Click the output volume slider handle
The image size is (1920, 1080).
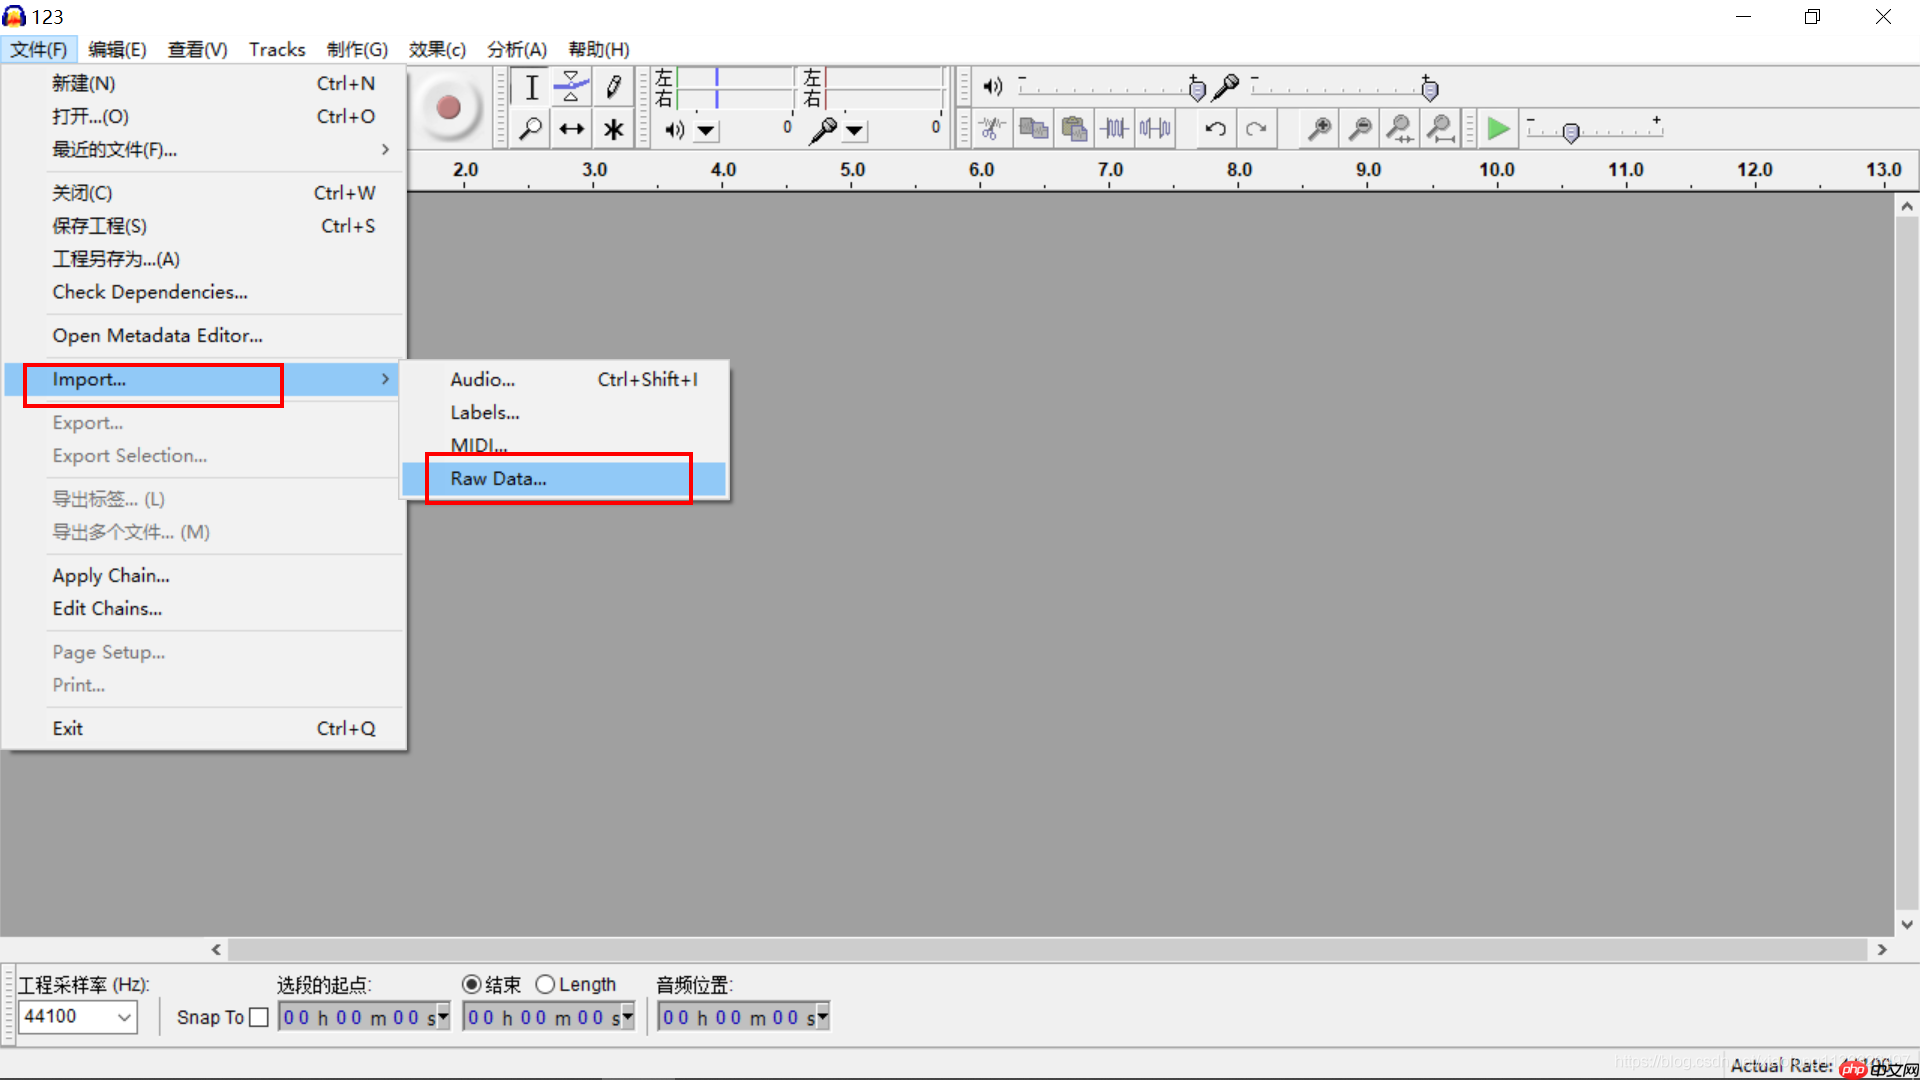tap(1197, 90)
